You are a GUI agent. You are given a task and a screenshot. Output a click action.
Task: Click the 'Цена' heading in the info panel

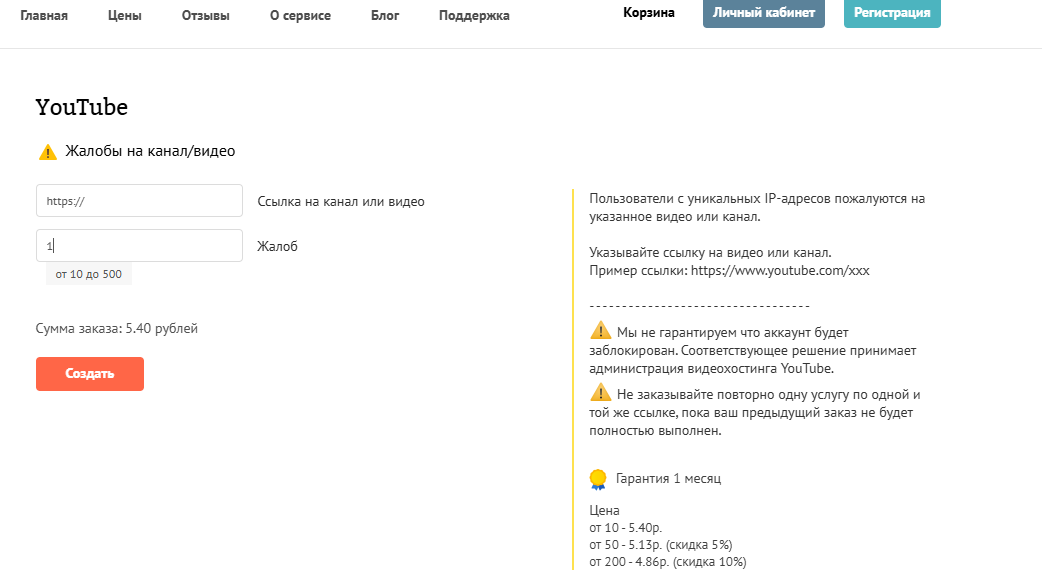(604, 510)
